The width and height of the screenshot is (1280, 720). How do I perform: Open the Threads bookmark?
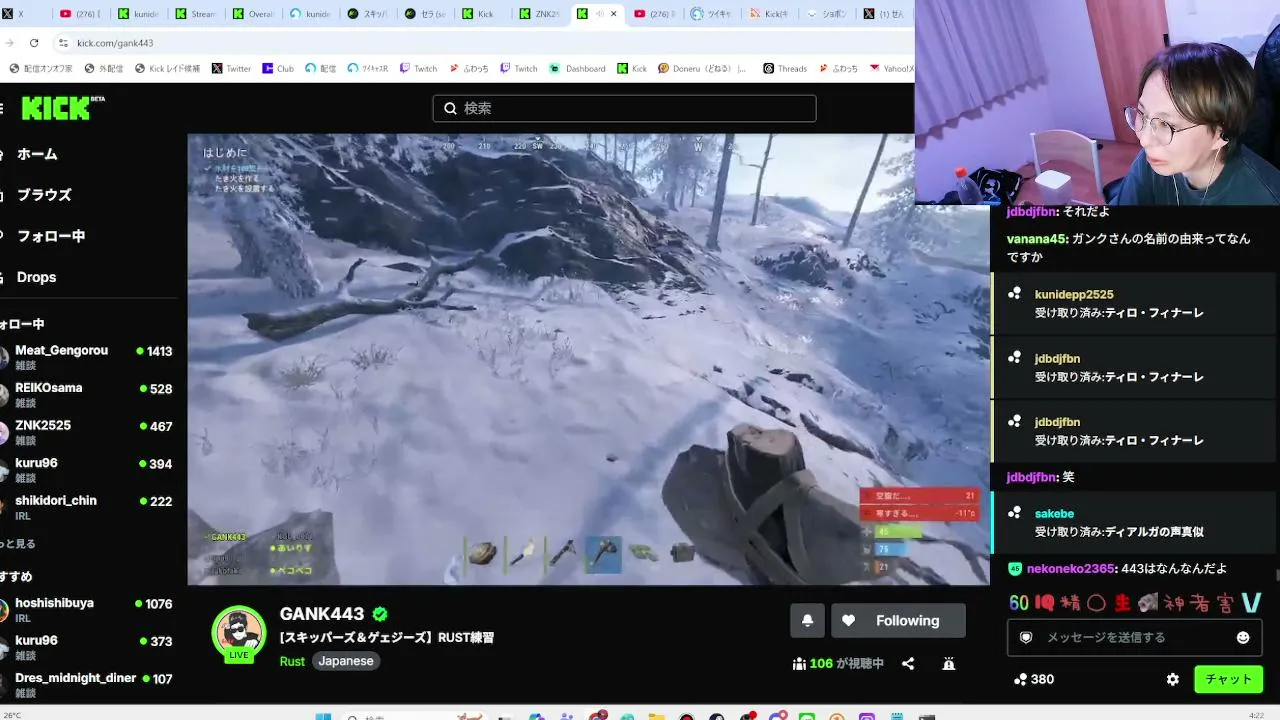(x=785, y=69)
